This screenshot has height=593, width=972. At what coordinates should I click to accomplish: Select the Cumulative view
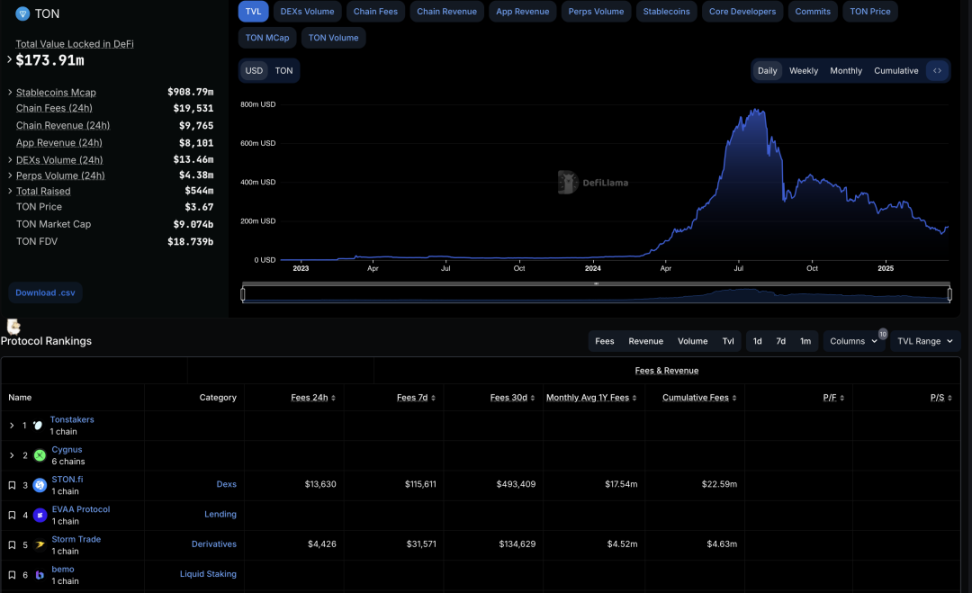[x=896, y=71]
